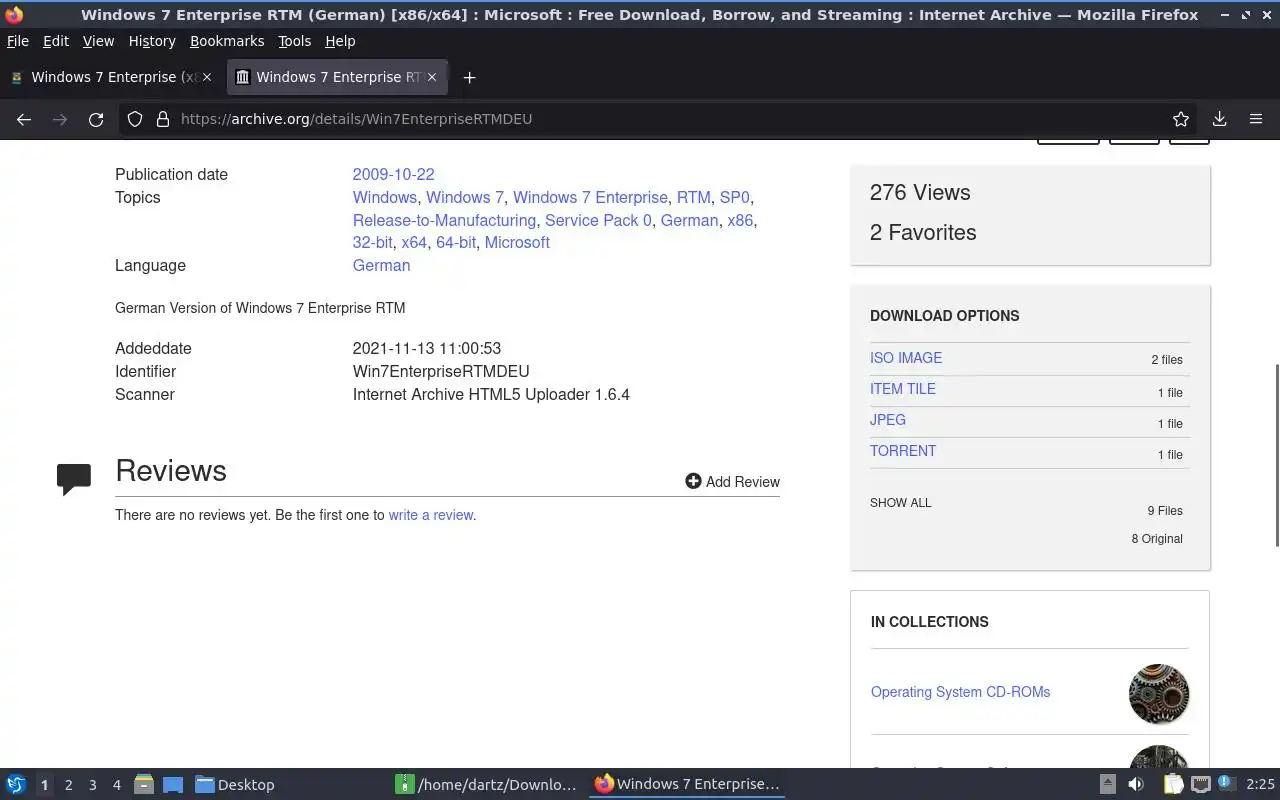Open the File menu
1280x800 pixels.
(x=18, y=41)
